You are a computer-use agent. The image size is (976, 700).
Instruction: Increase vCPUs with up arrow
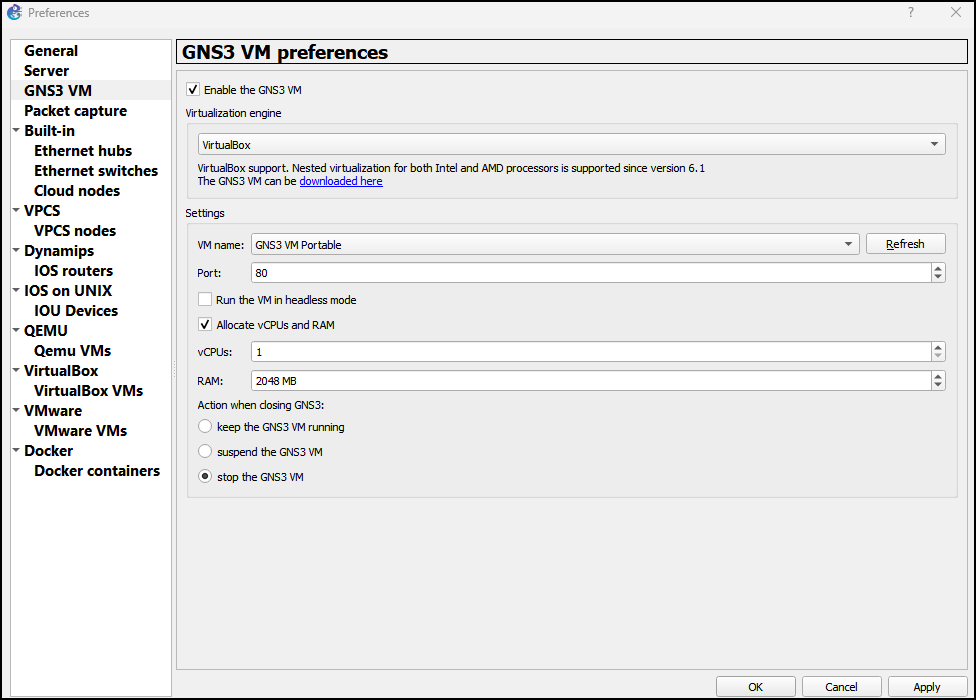pyautogui.click(x=938, y=347)
